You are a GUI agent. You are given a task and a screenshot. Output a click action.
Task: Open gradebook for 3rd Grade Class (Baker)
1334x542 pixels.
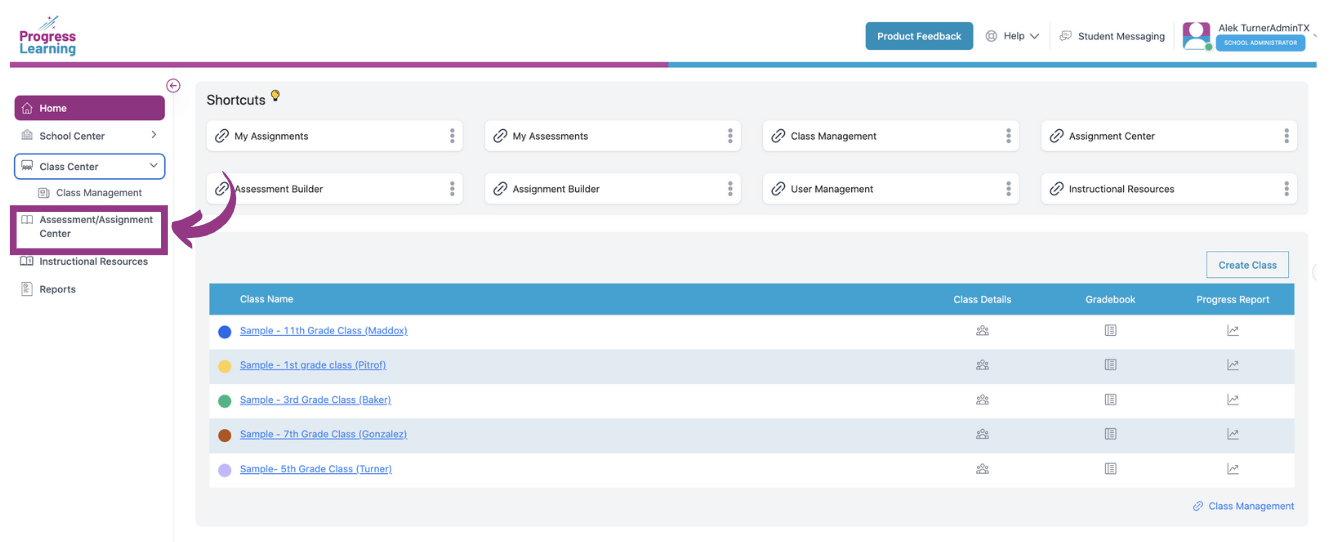click(1110, 400)
